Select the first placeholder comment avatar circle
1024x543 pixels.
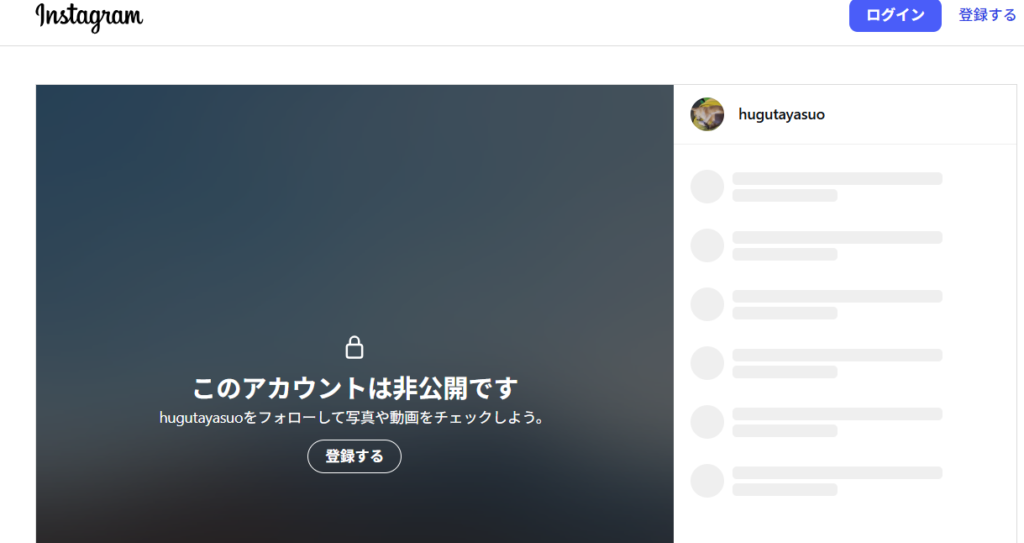pos(707,187)
